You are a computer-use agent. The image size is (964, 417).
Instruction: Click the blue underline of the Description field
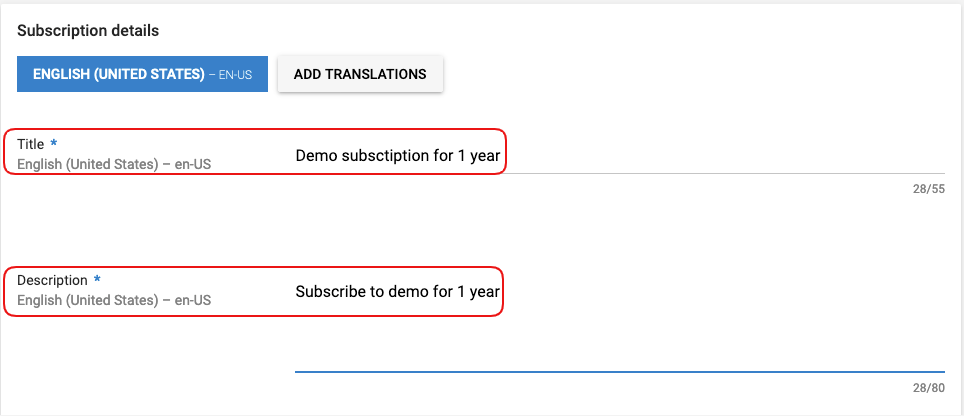pyautogui.click(x=619, y=372)
